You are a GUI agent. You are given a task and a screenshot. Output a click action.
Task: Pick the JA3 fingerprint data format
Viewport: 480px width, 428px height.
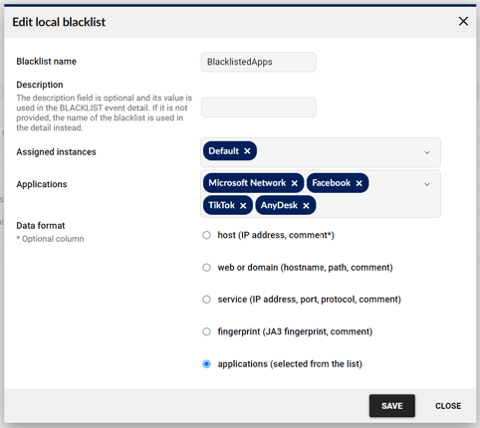[207, 332]
